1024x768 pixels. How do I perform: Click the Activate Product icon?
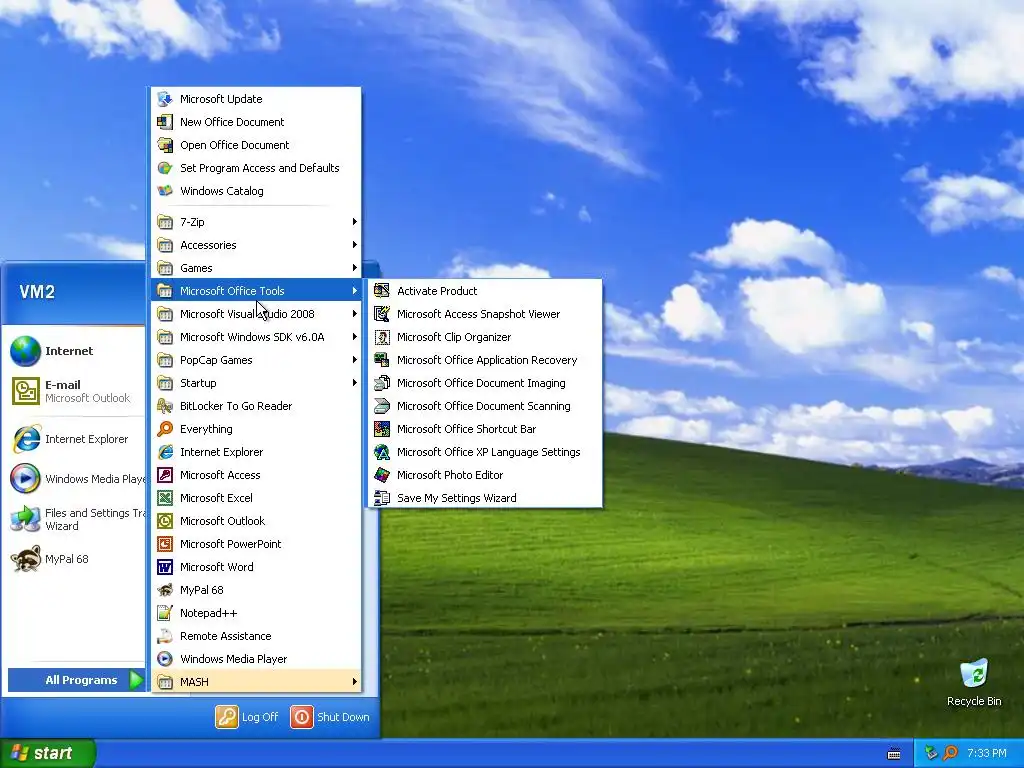382,291
